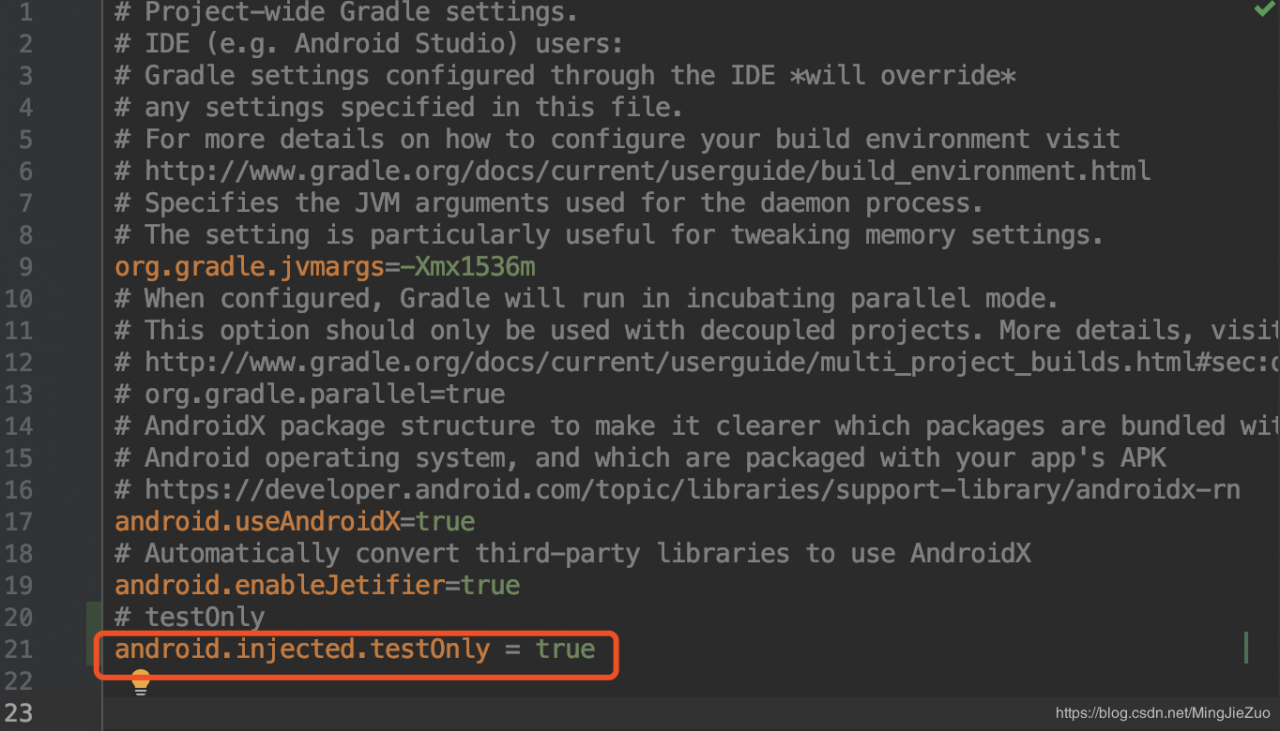Click the '# Project-wide Gradle settings.' comment

pyautogui.click(x=347, y=12)
